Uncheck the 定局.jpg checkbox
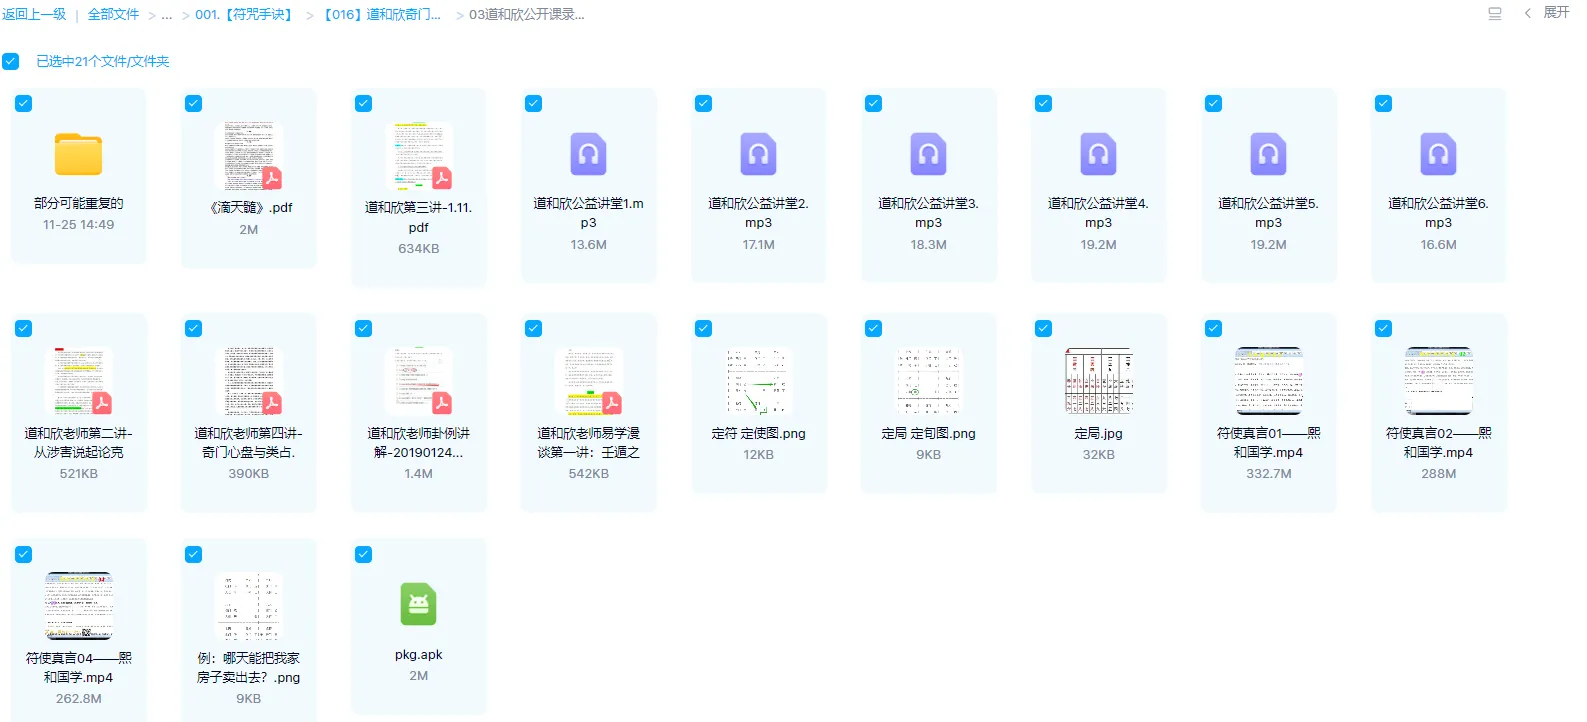Screen dimensions: 1587x722 (x=1044, y=329)
